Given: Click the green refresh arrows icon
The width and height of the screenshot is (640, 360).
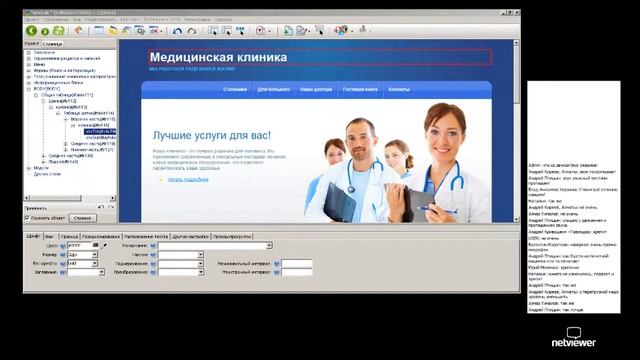Looking at the screenshot, I should point(59,31).
